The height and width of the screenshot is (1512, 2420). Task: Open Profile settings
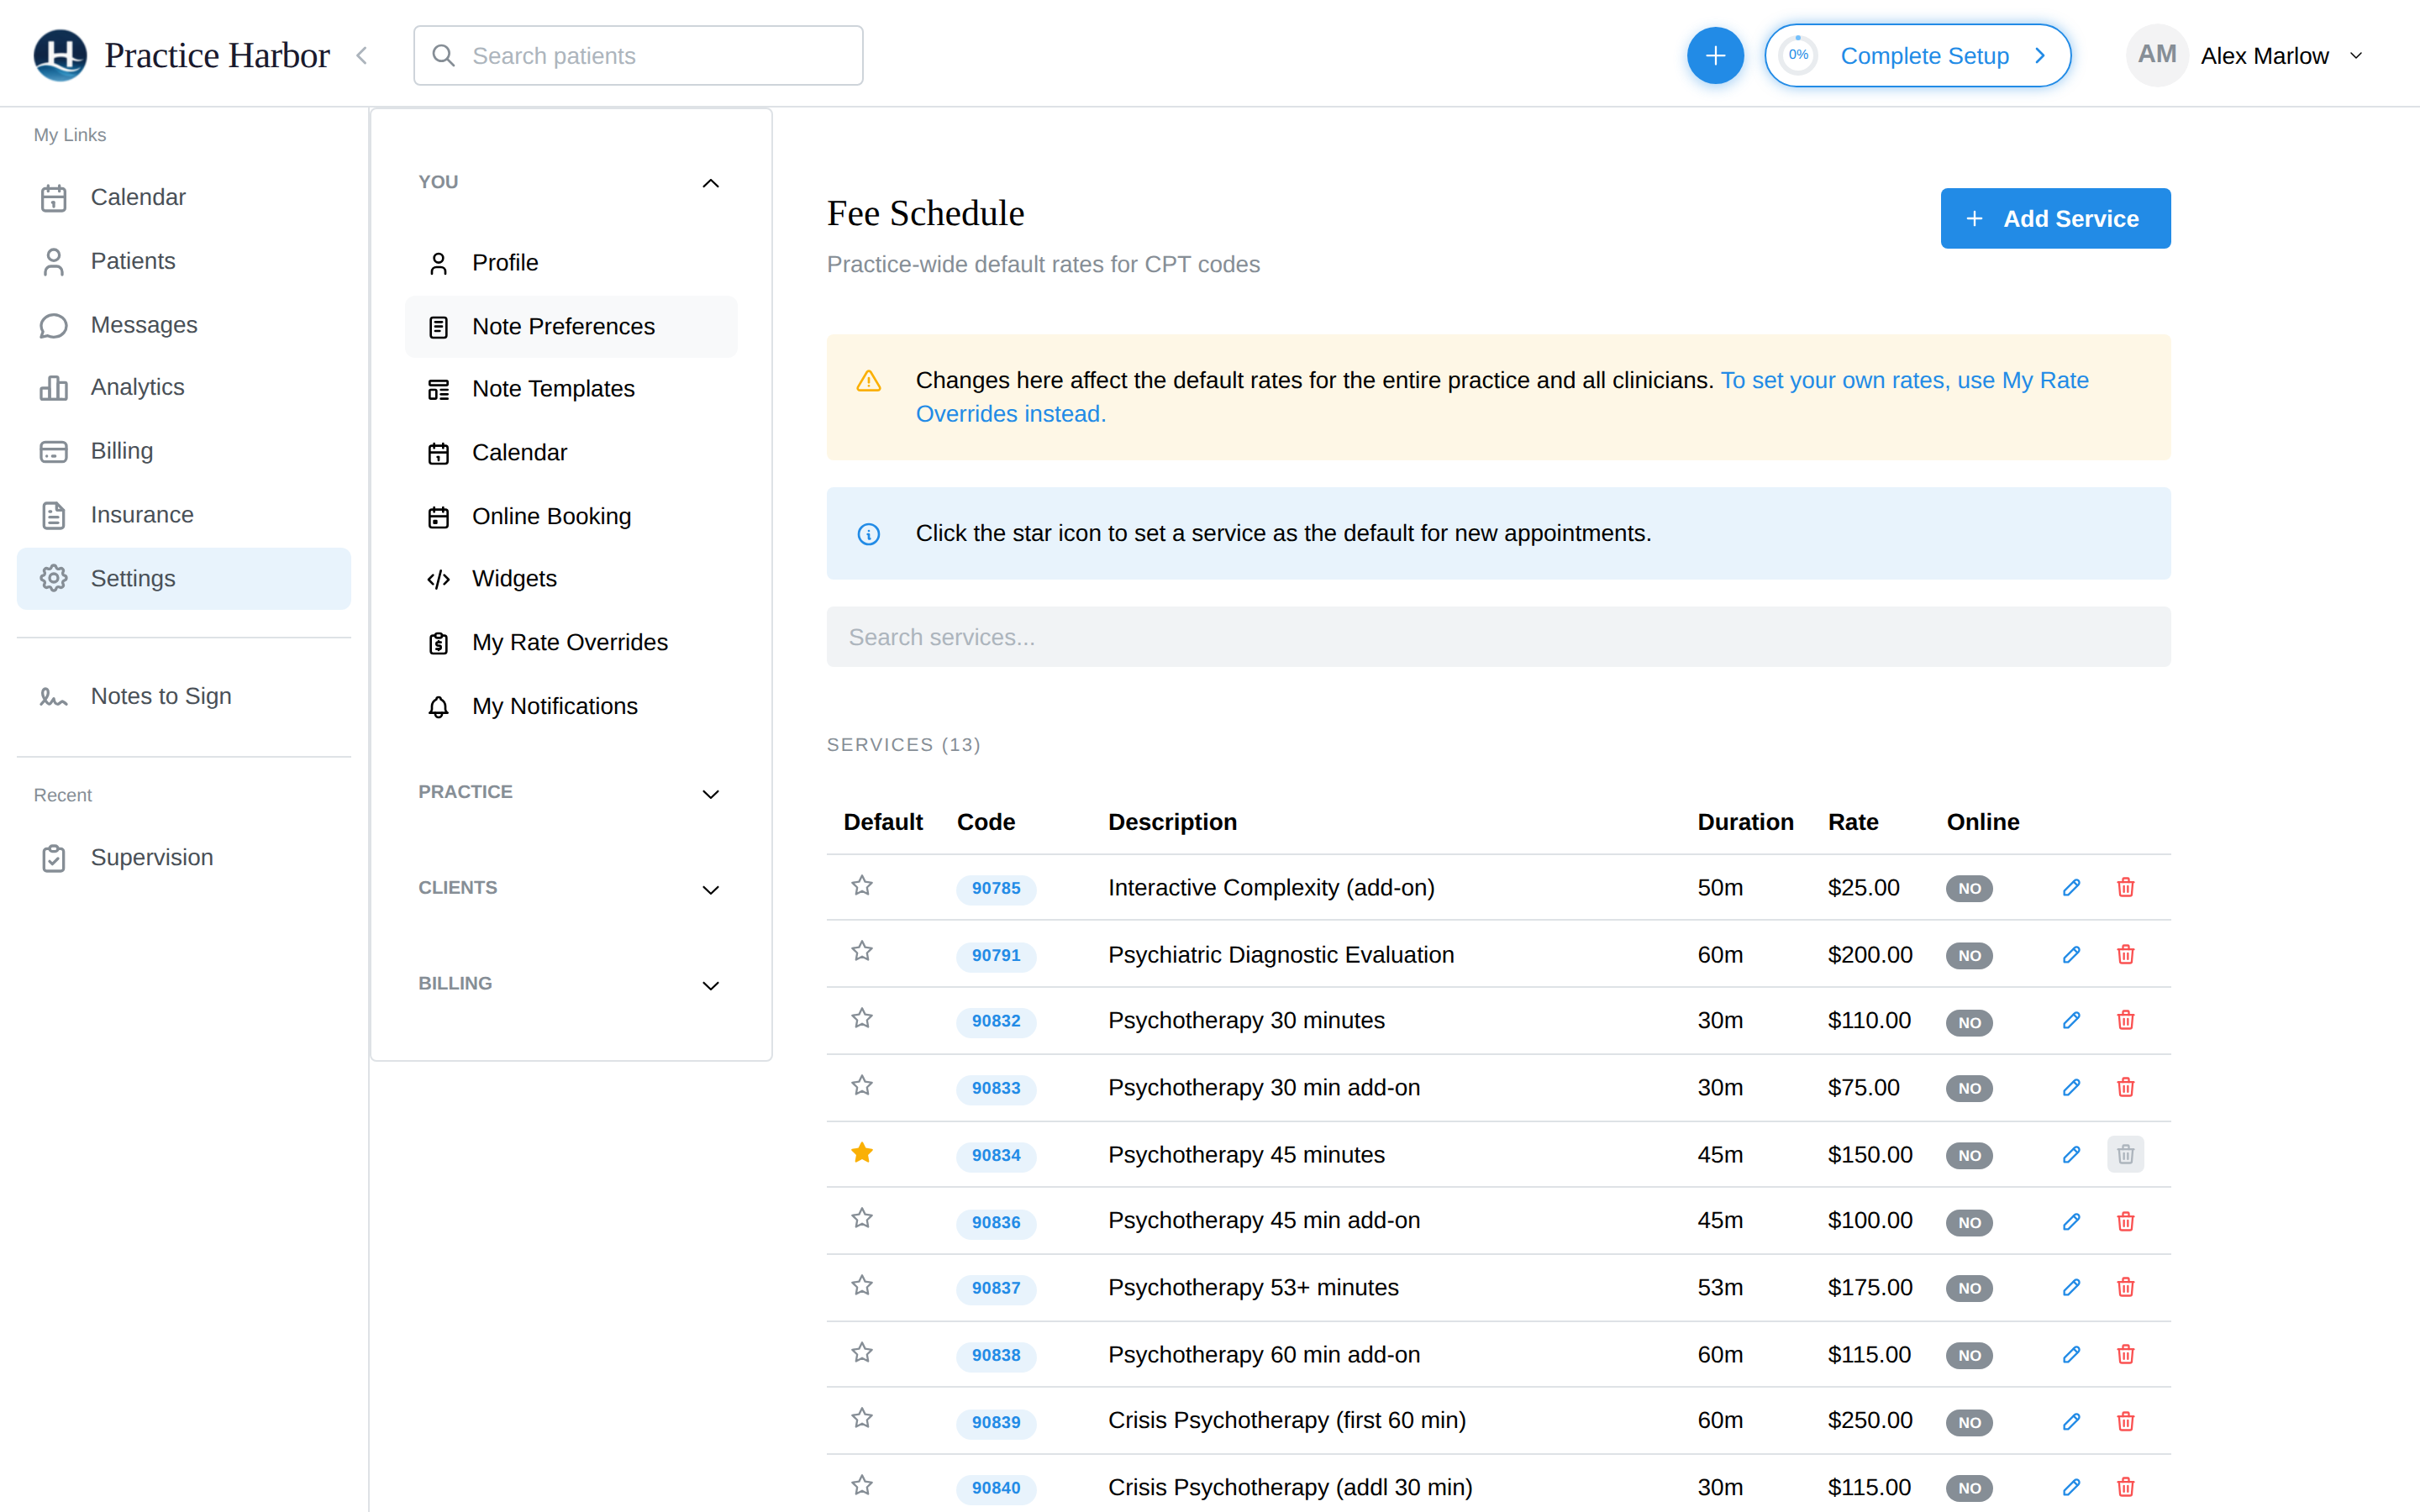571,263
